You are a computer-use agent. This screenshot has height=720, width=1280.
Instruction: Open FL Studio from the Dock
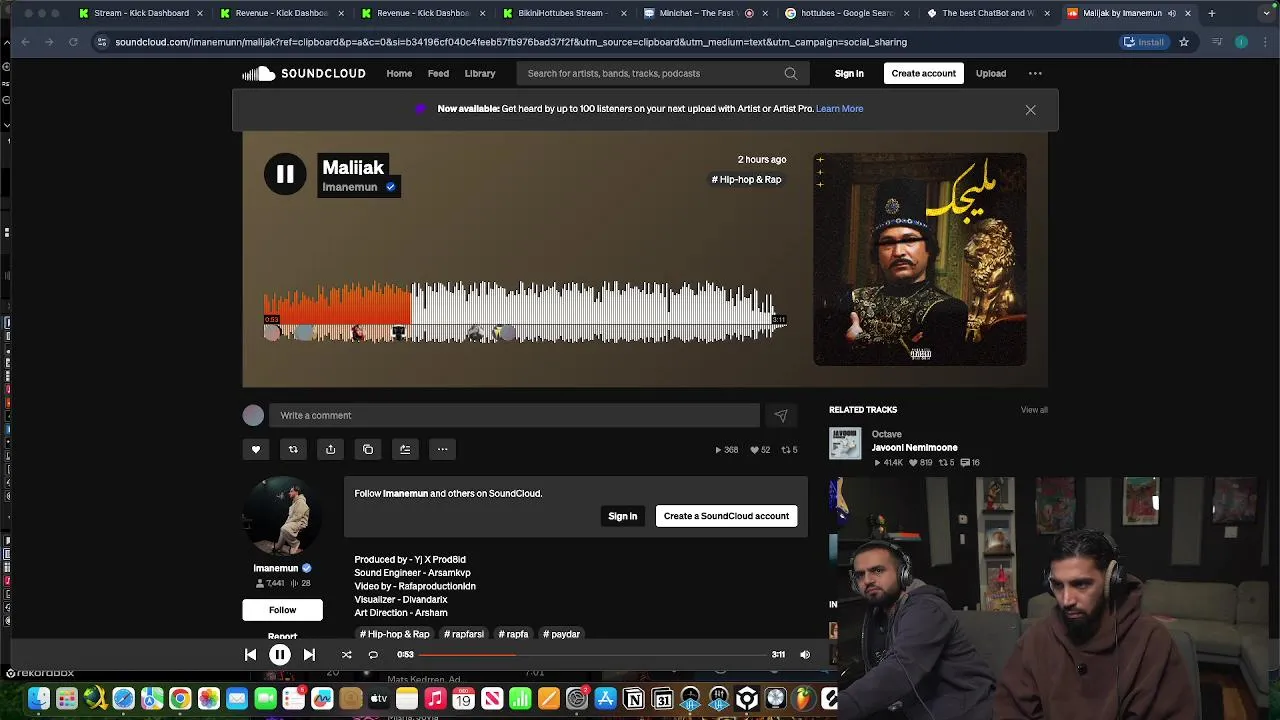[804, 699]
